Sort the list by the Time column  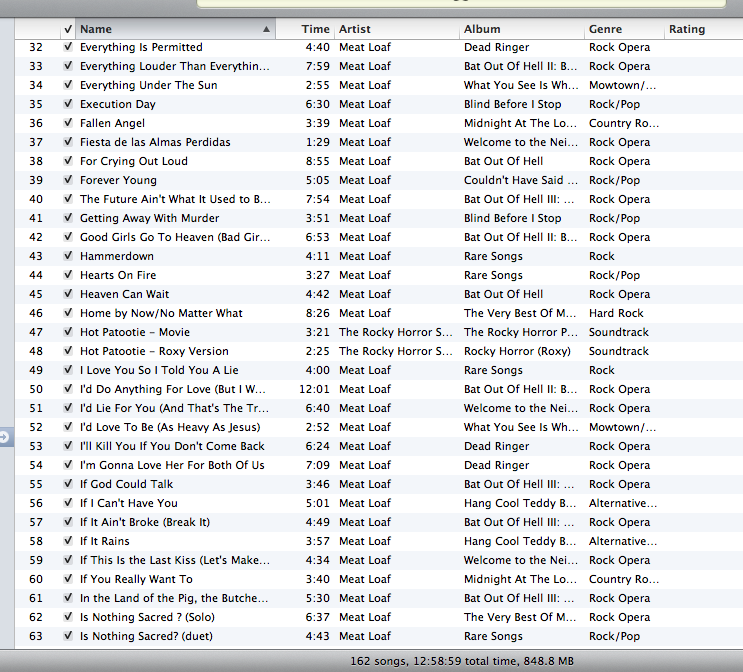(x=315, y=29)
